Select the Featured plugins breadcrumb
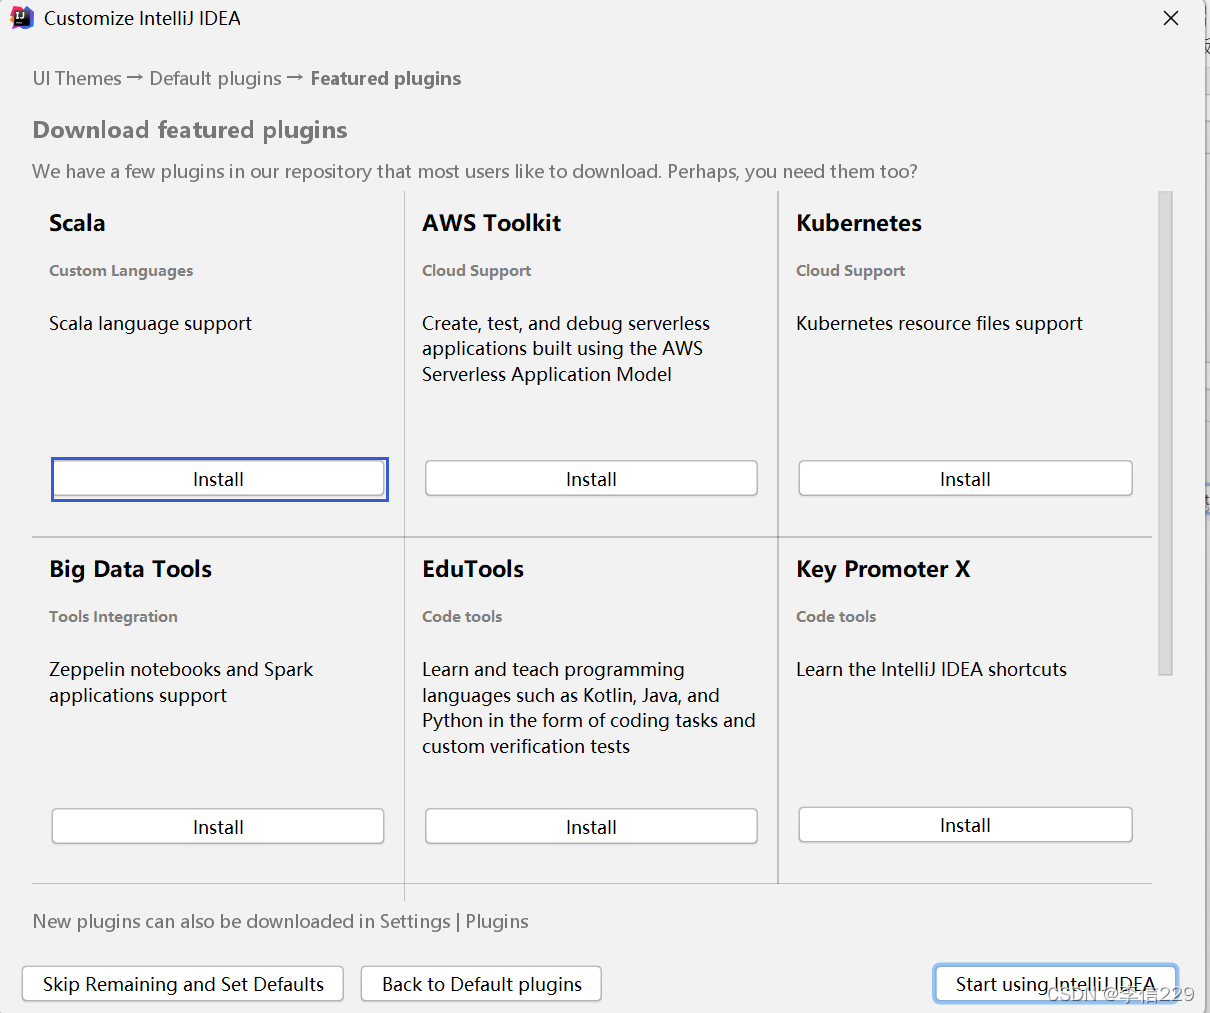The image size is (1210, 1013). pos(385,78)
